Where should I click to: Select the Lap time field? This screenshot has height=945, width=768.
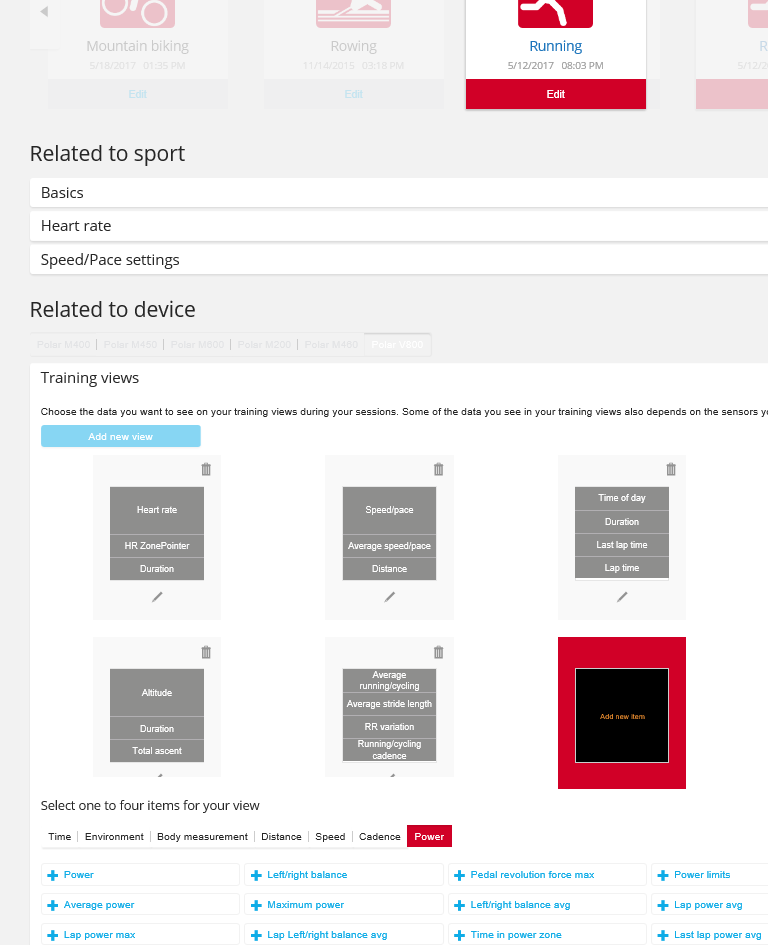[622, 568]
